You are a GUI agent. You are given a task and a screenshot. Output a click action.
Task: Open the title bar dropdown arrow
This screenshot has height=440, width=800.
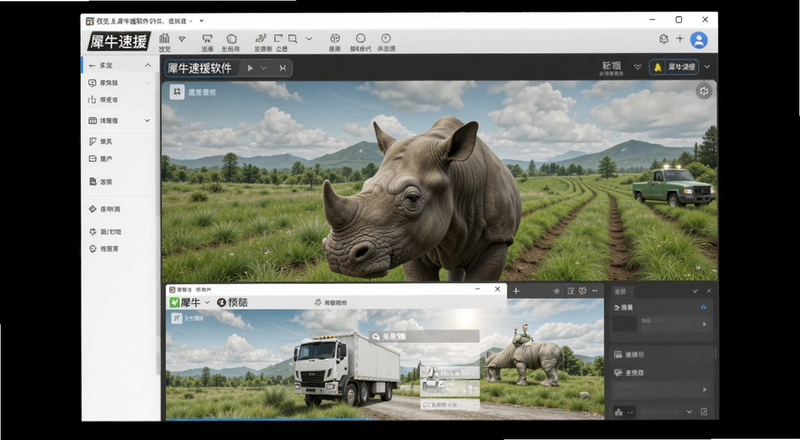click(202, 21)
